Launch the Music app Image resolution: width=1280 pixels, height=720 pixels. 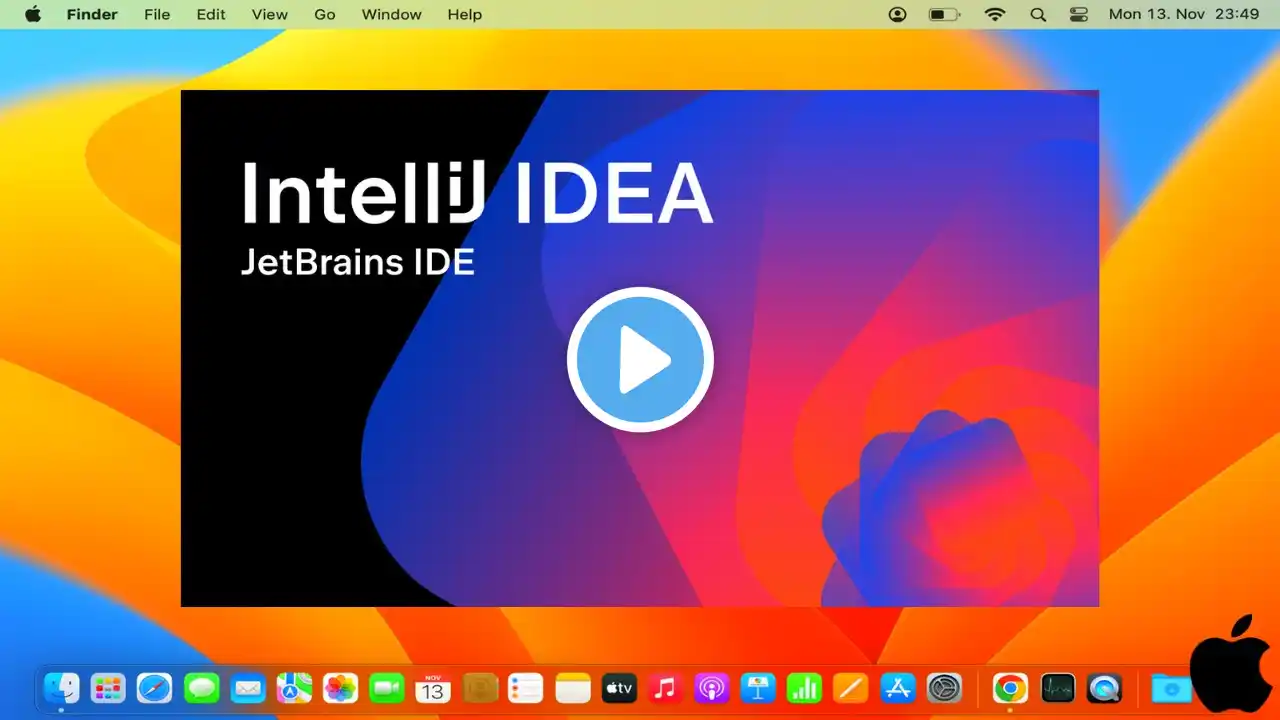665,688
